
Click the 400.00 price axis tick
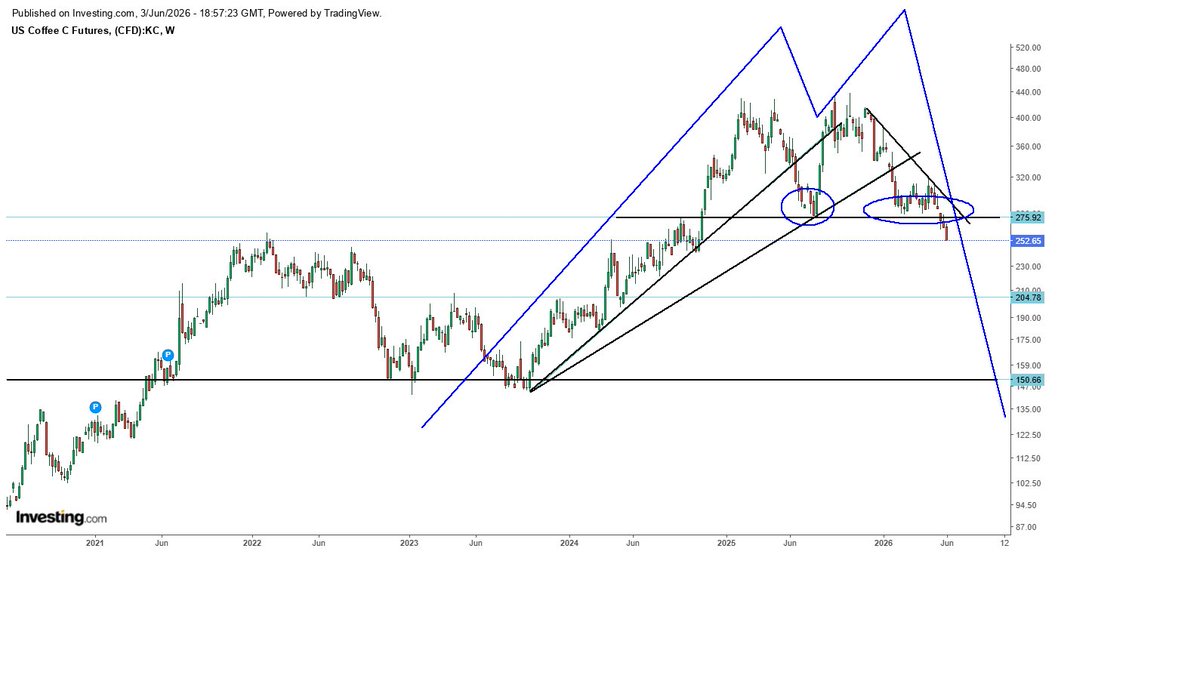pyautogui.click(x=1030, y=118)
